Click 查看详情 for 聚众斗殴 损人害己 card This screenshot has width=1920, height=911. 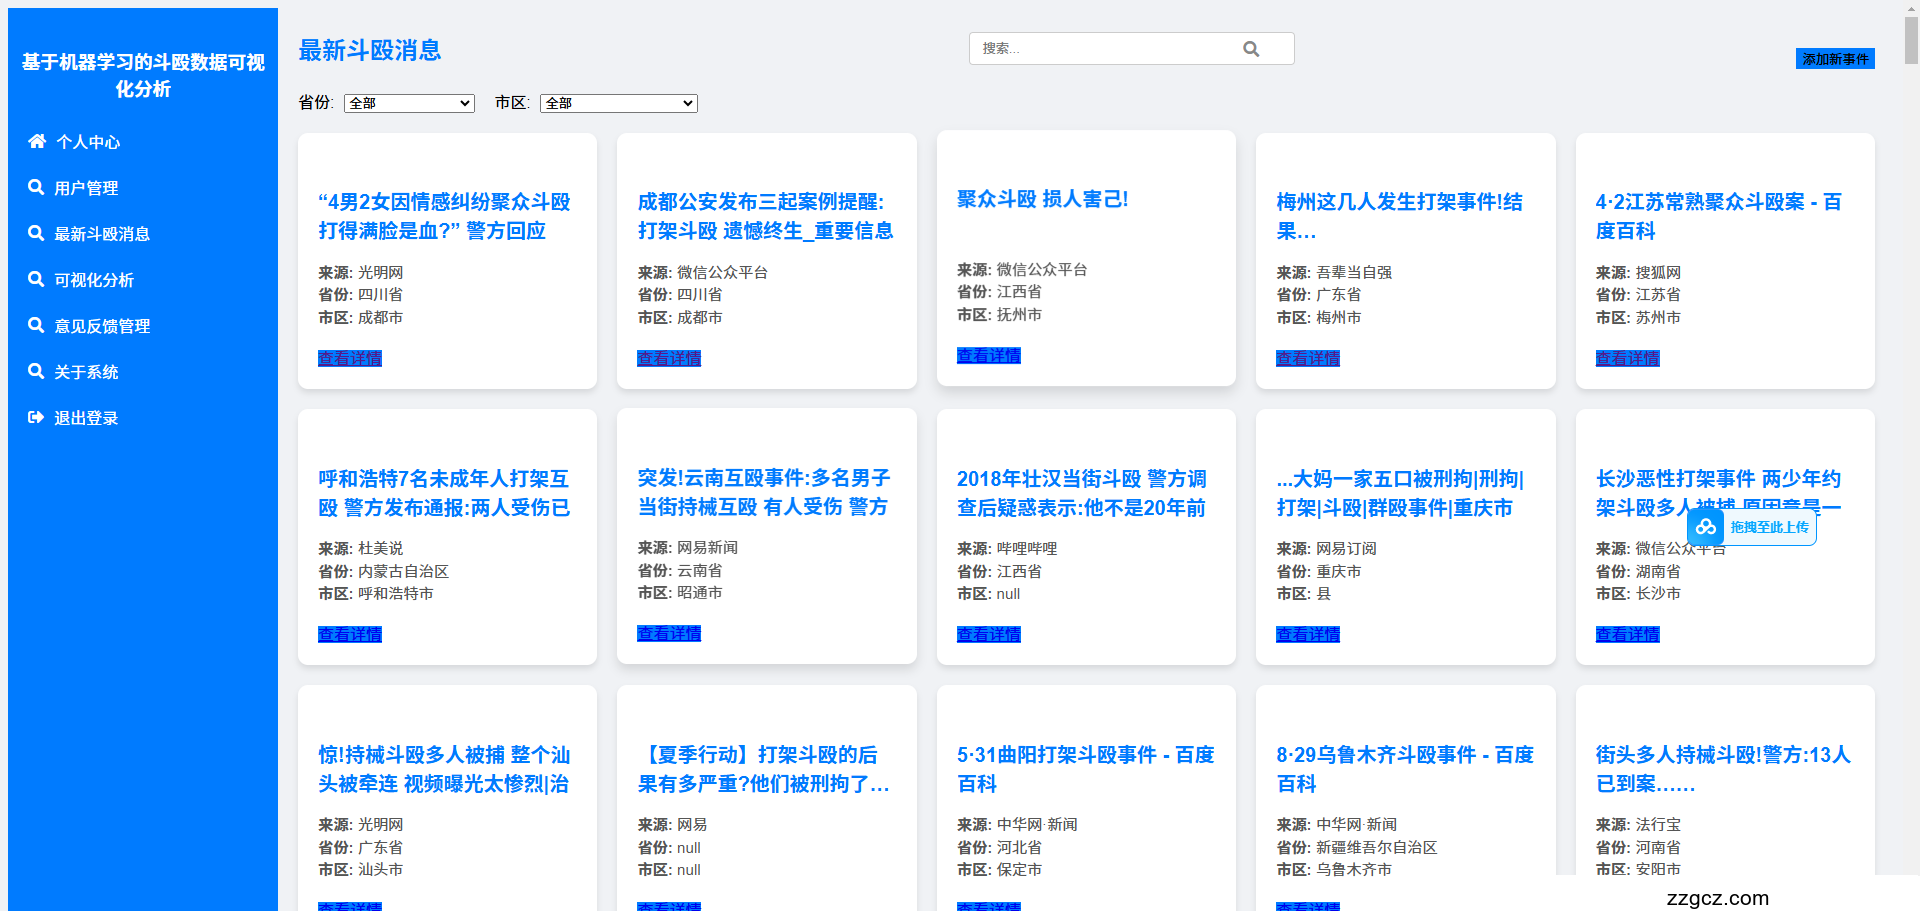(988, 355)
